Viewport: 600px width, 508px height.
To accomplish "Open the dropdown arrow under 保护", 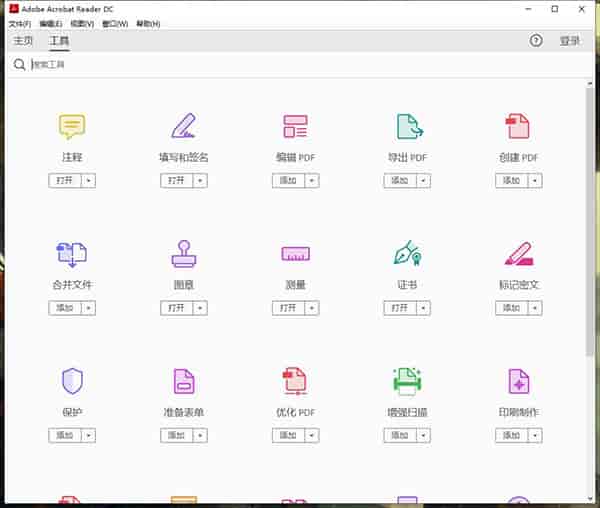I will click(x=88, y=435).
